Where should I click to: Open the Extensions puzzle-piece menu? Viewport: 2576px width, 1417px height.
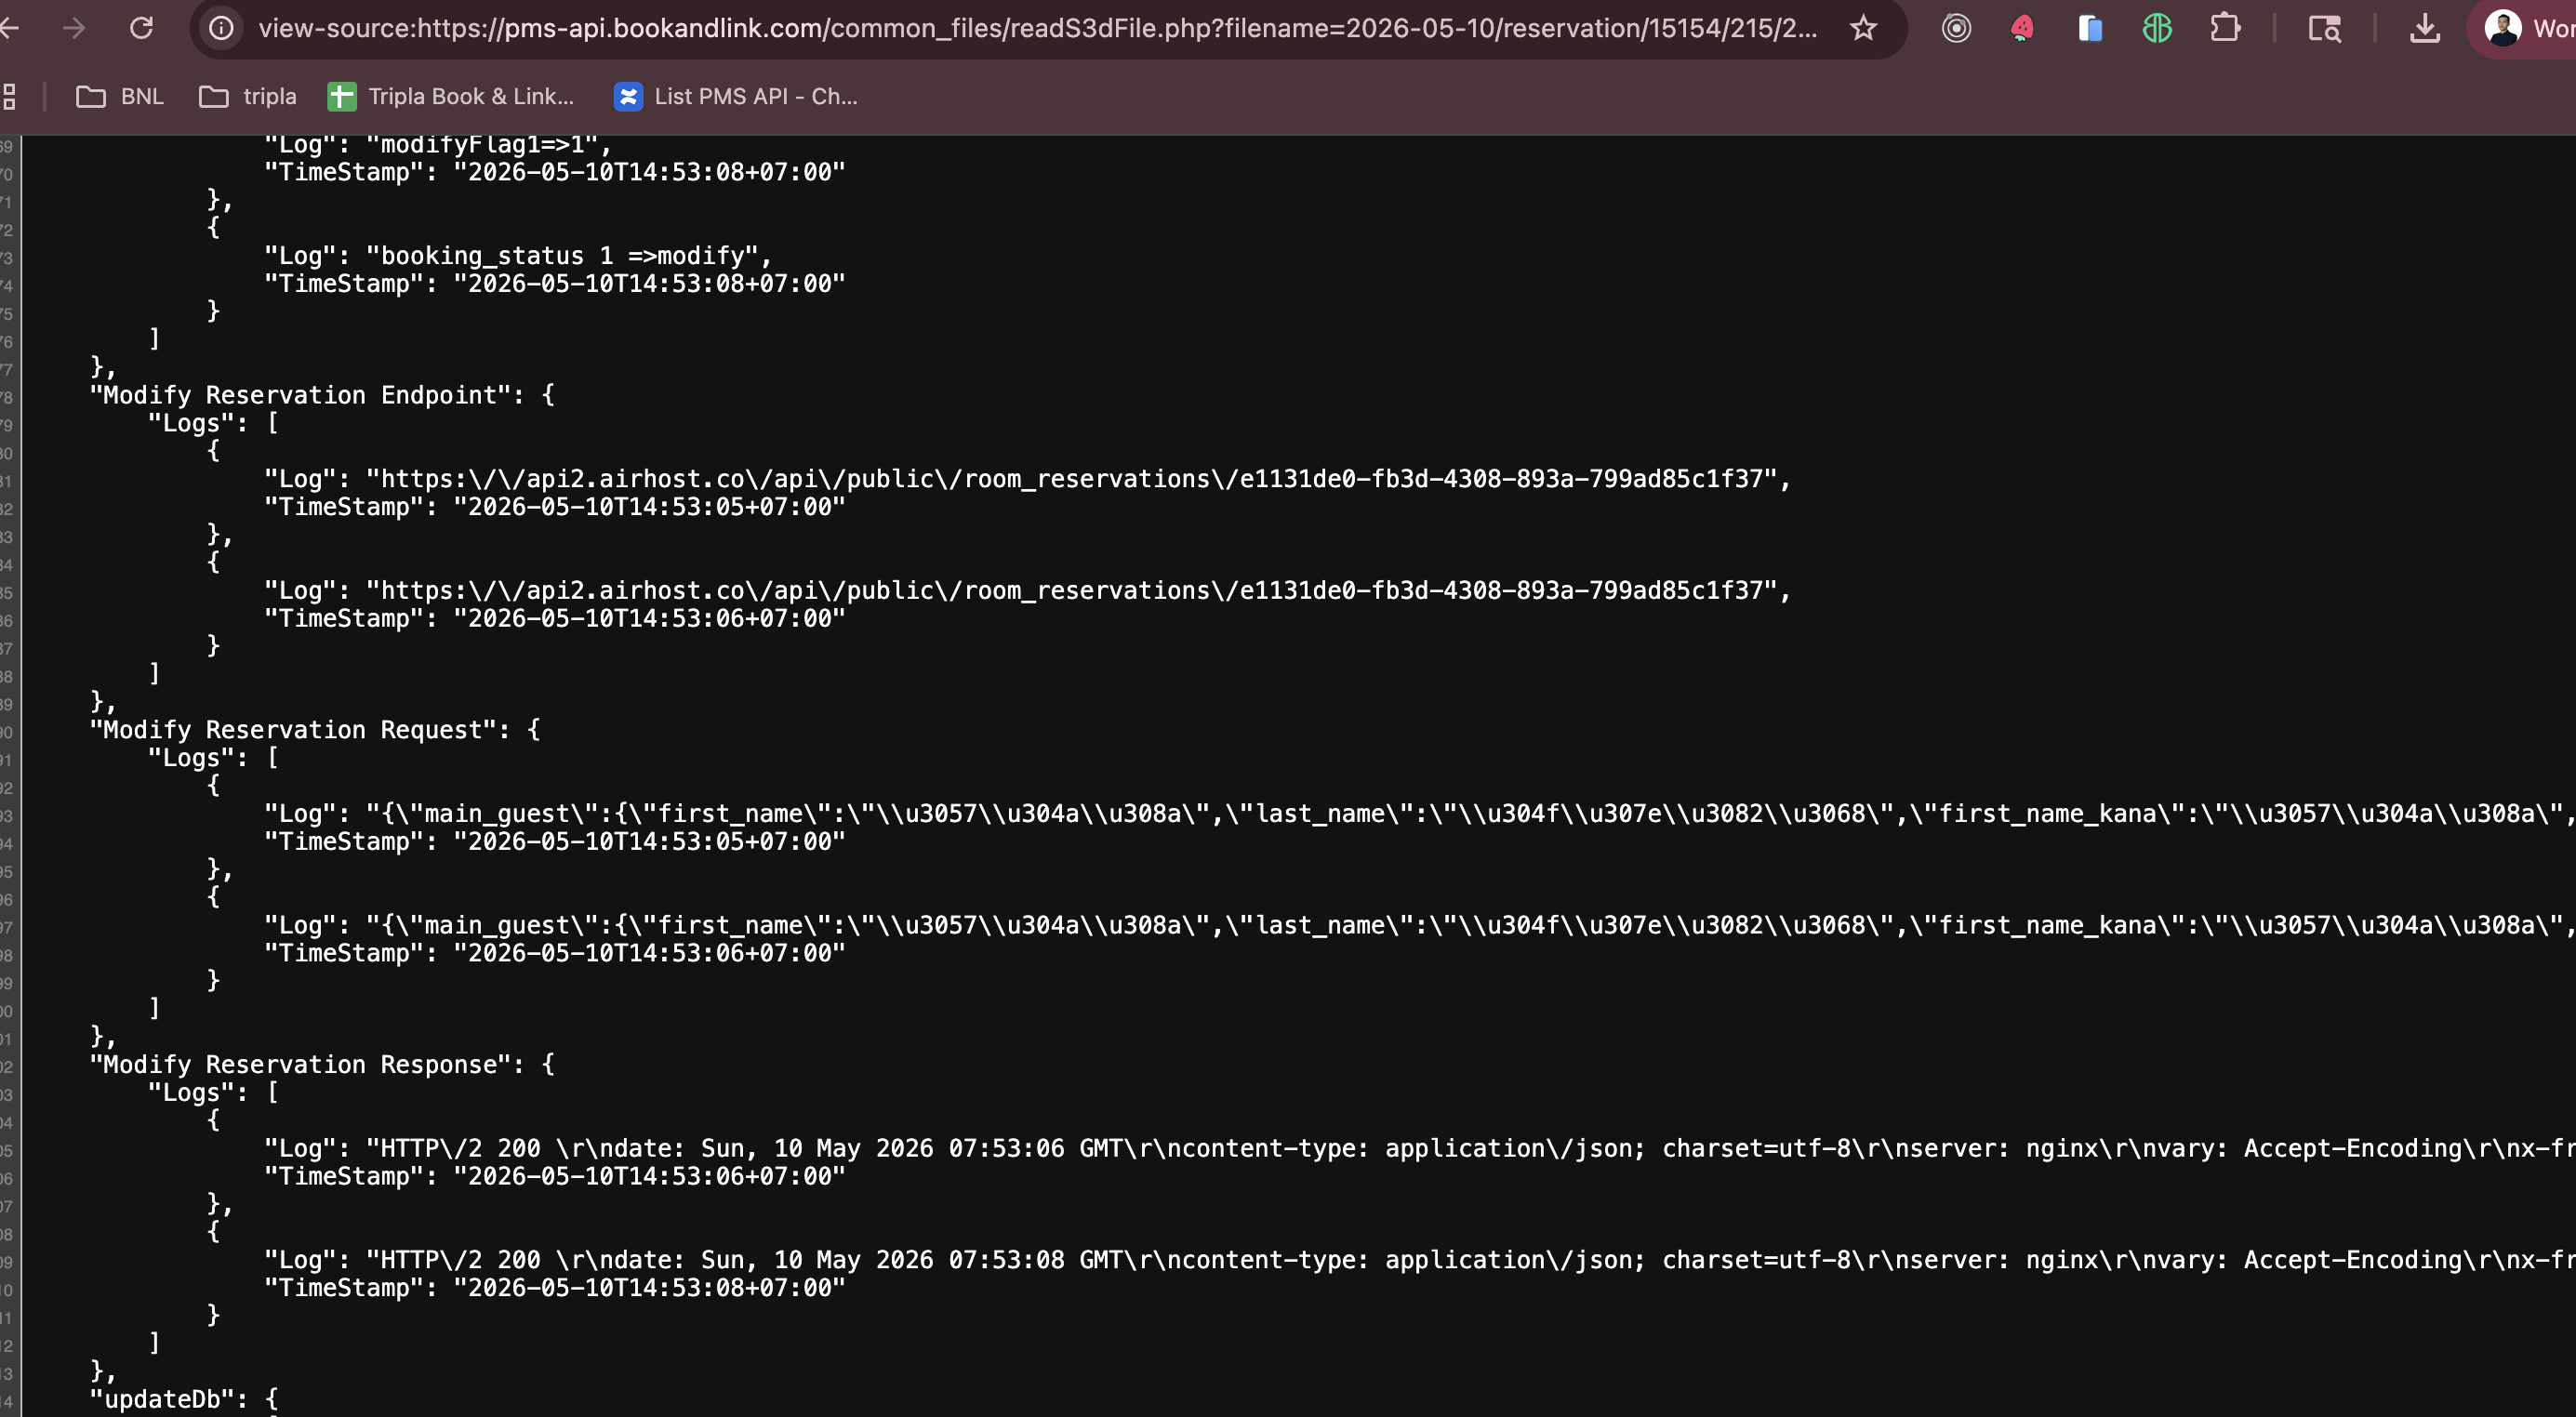click(x=2224, y=28)
